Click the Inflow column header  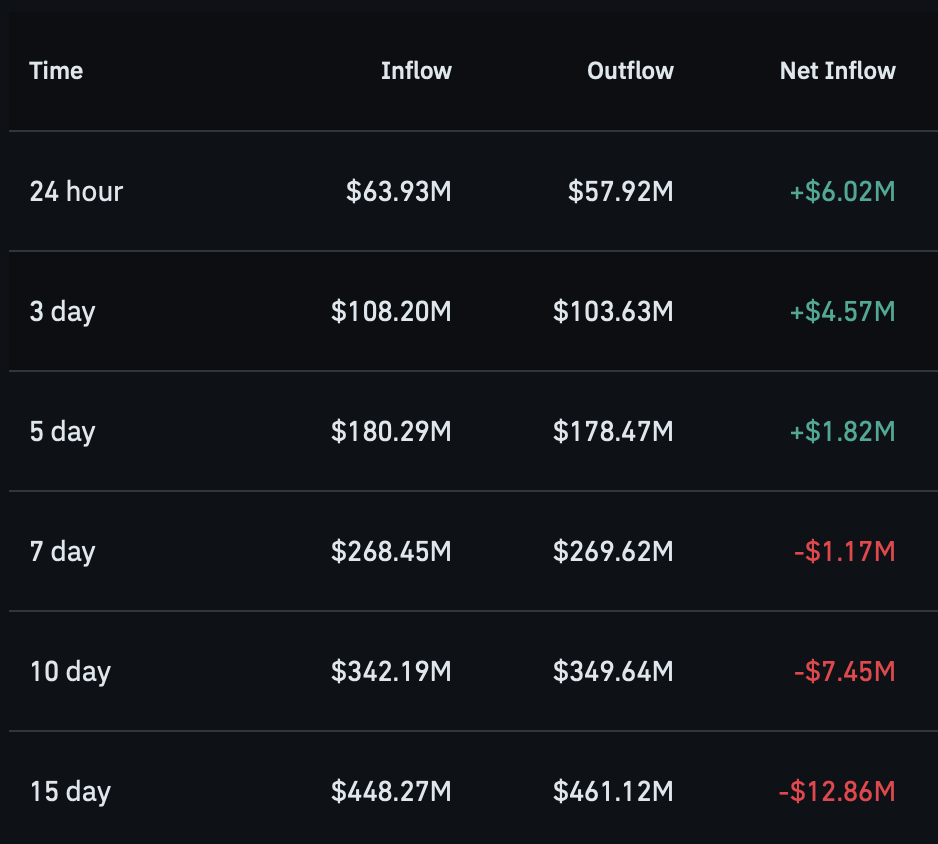pyautogui.click(x=416, y=71)
